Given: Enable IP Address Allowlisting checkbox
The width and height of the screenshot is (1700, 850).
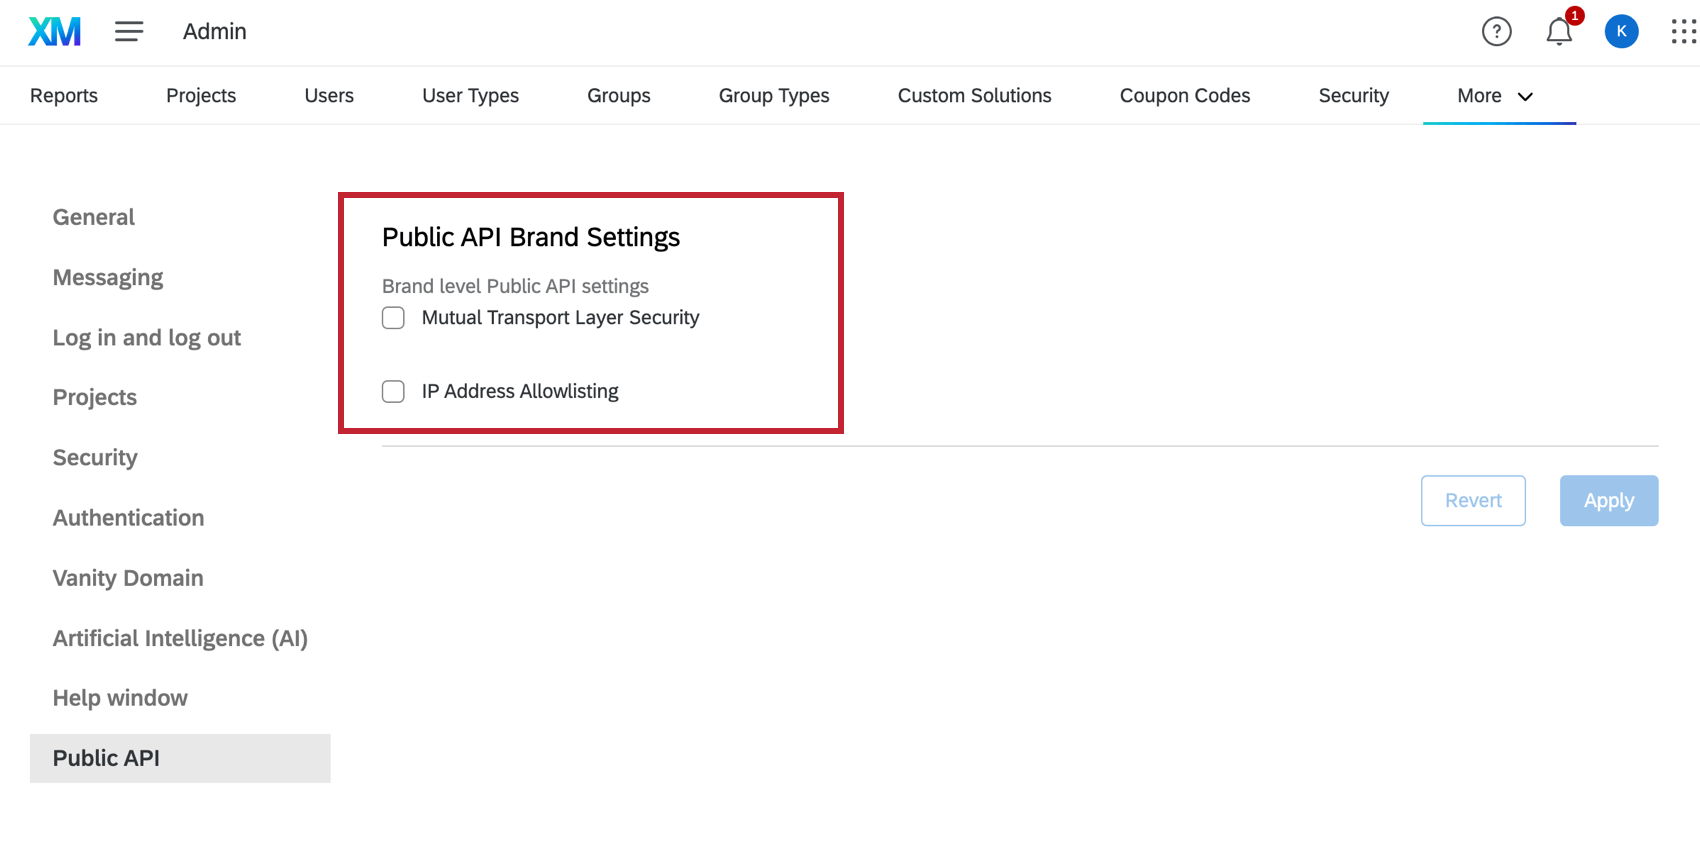Looking at the screenshot, I should pyautogui.click(x=393, y=391).
